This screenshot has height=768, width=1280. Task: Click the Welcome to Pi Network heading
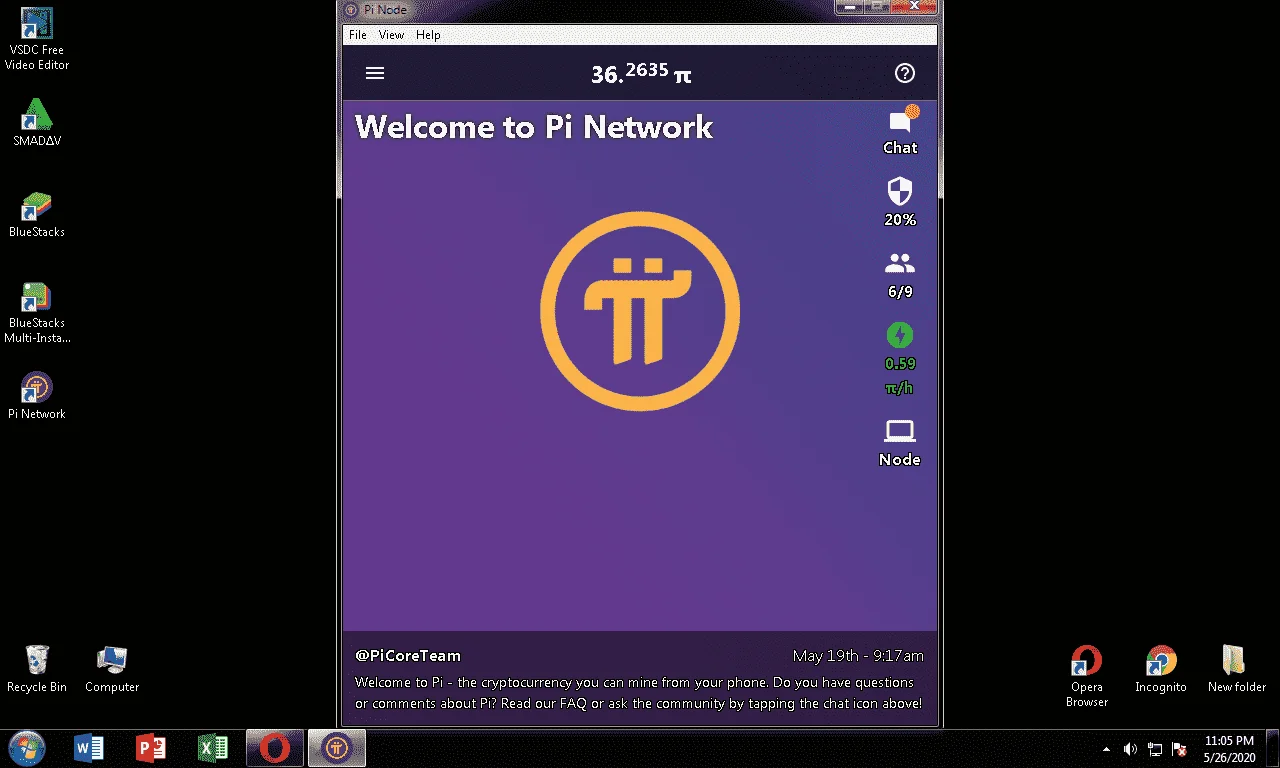pyautogui.click(x=534, y=127)
